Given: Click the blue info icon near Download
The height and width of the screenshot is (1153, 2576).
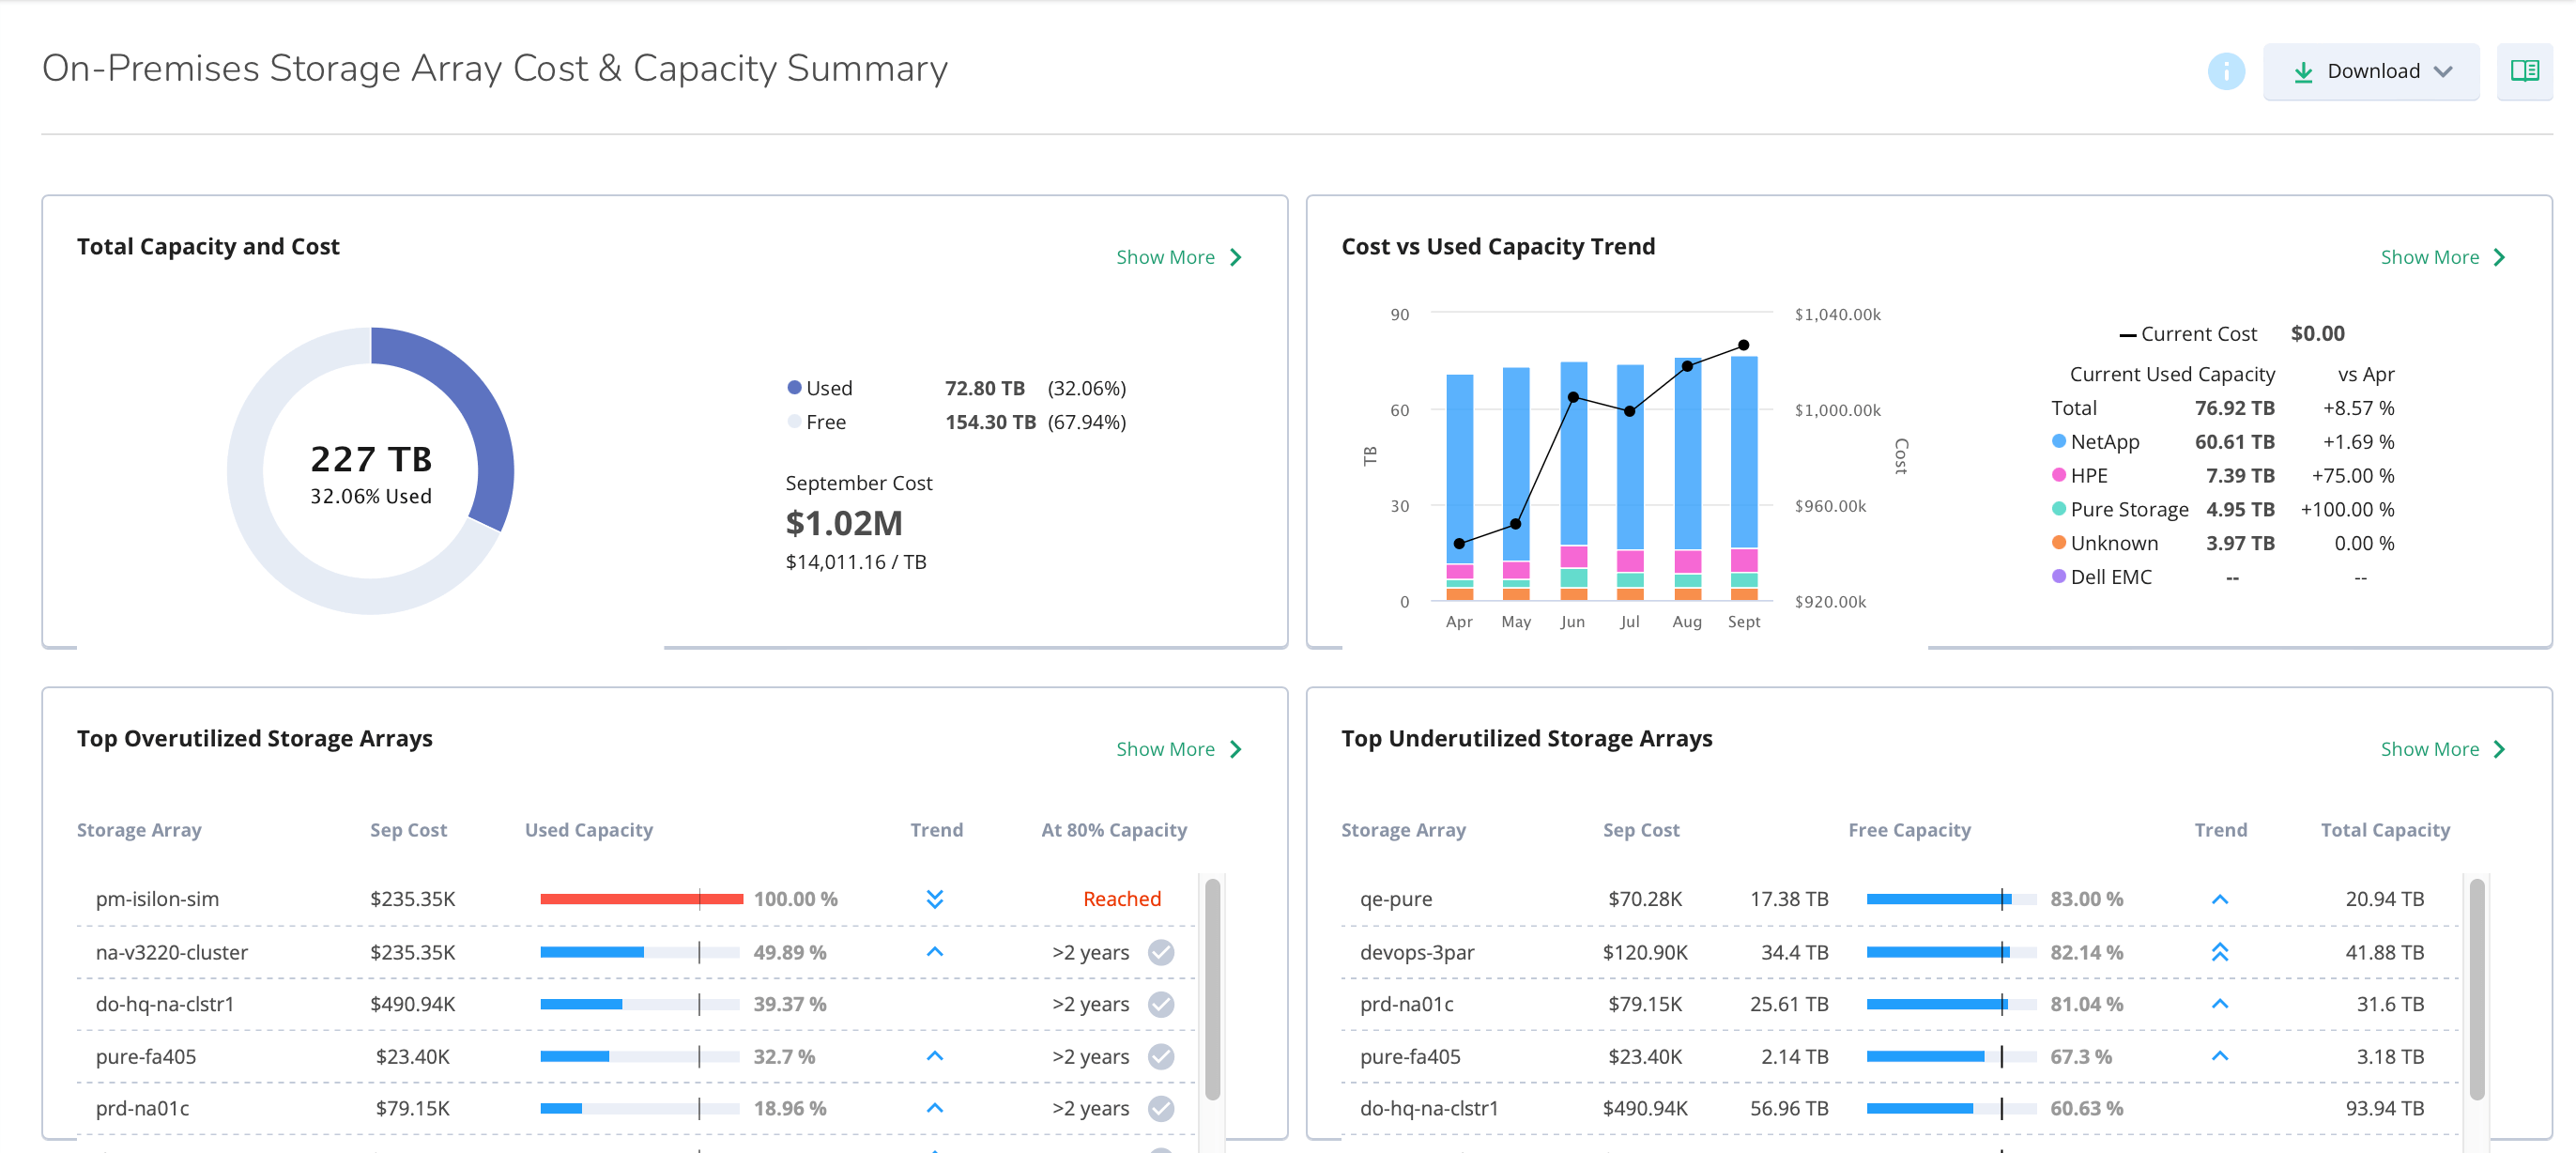Looking at the screenshot, I should coord(2226,71).
